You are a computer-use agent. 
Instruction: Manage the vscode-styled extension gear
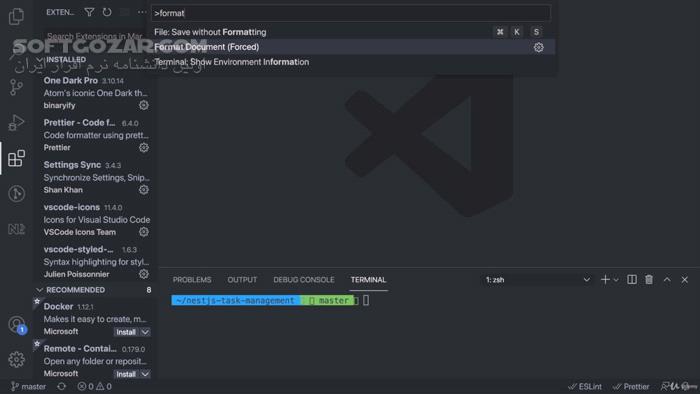click(144, 274)
